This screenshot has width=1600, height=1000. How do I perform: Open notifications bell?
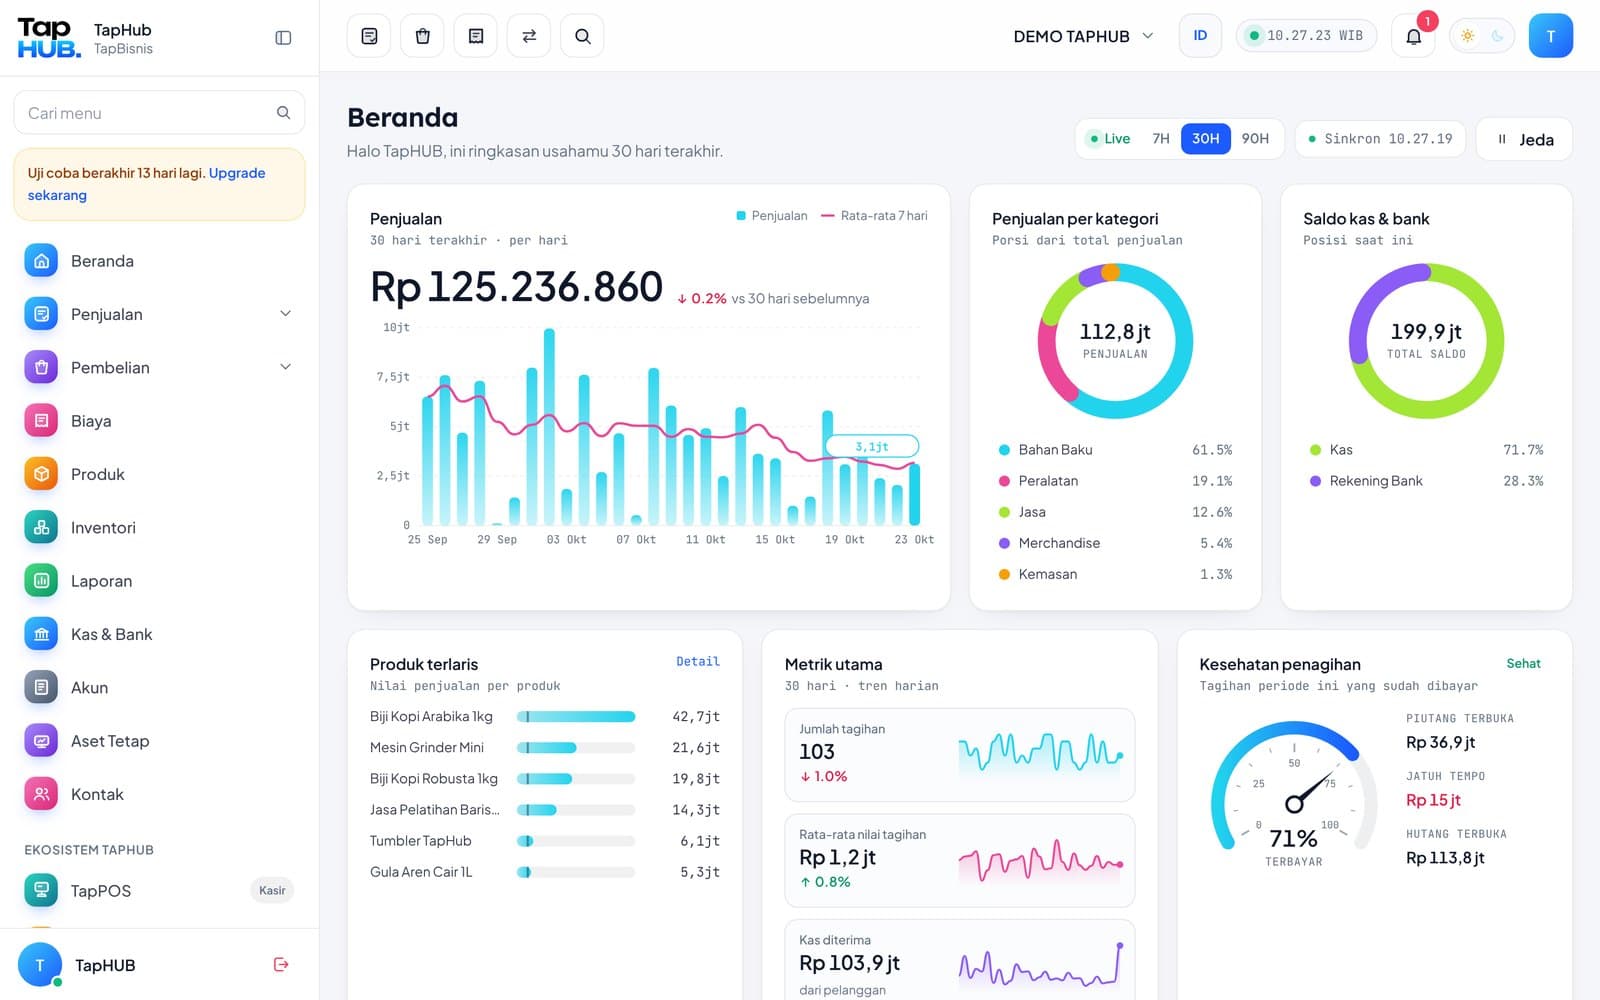coord(1413,36)
